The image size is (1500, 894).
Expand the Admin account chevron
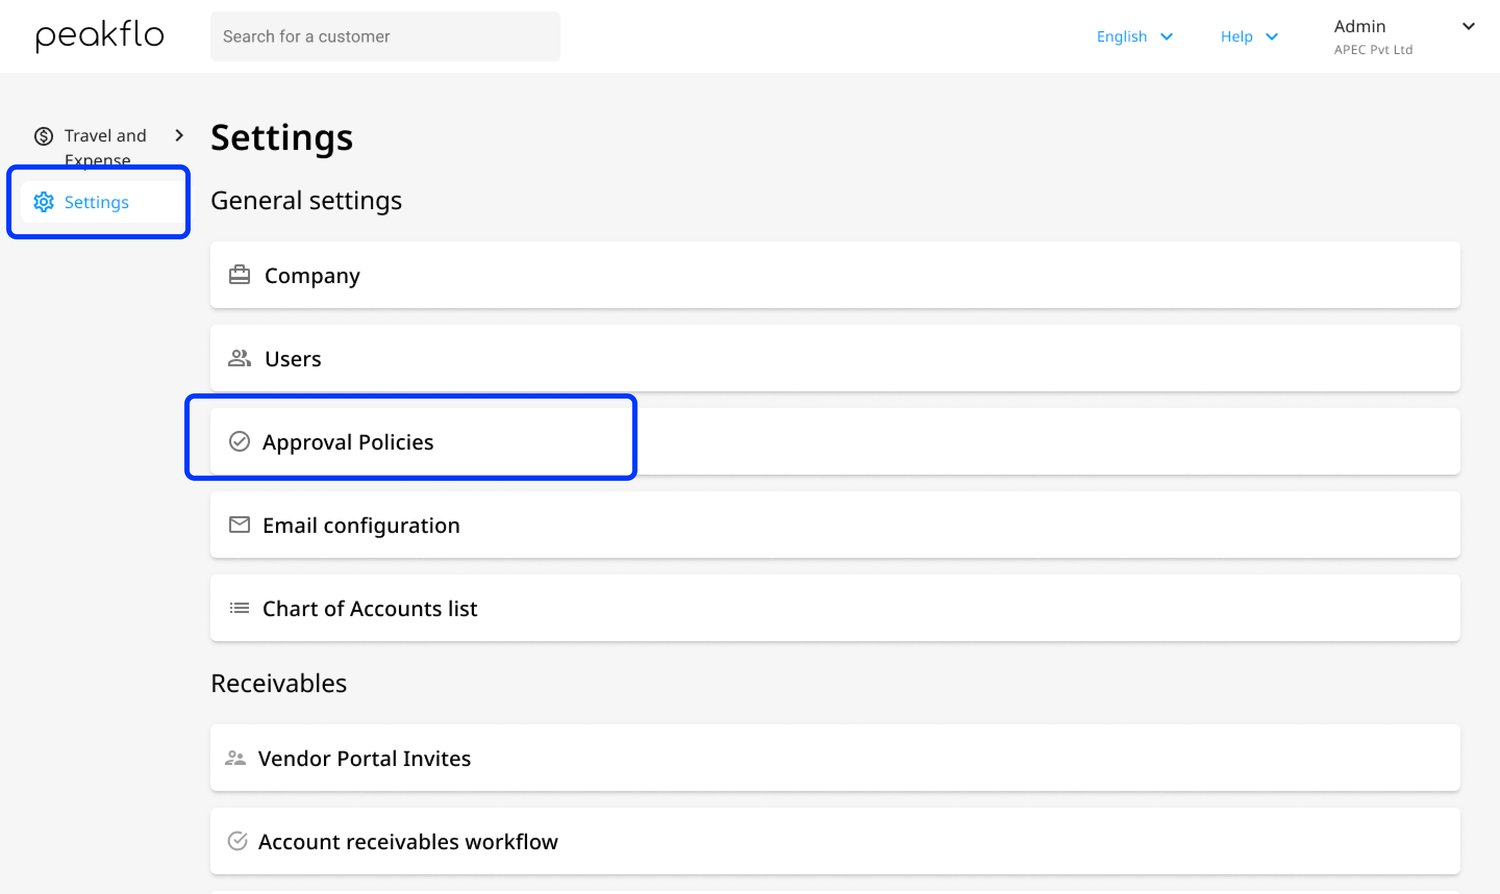(x=1468, y=27)
